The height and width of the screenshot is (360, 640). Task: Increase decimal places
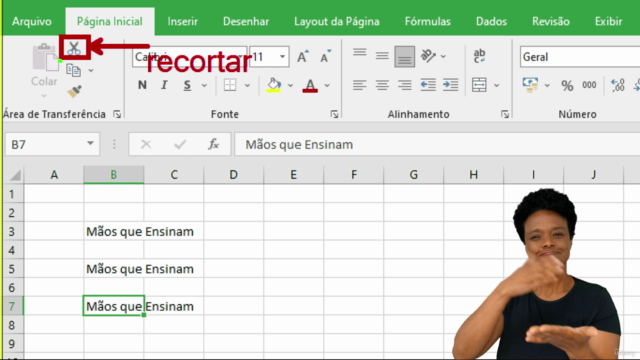[x=618, y=85]
